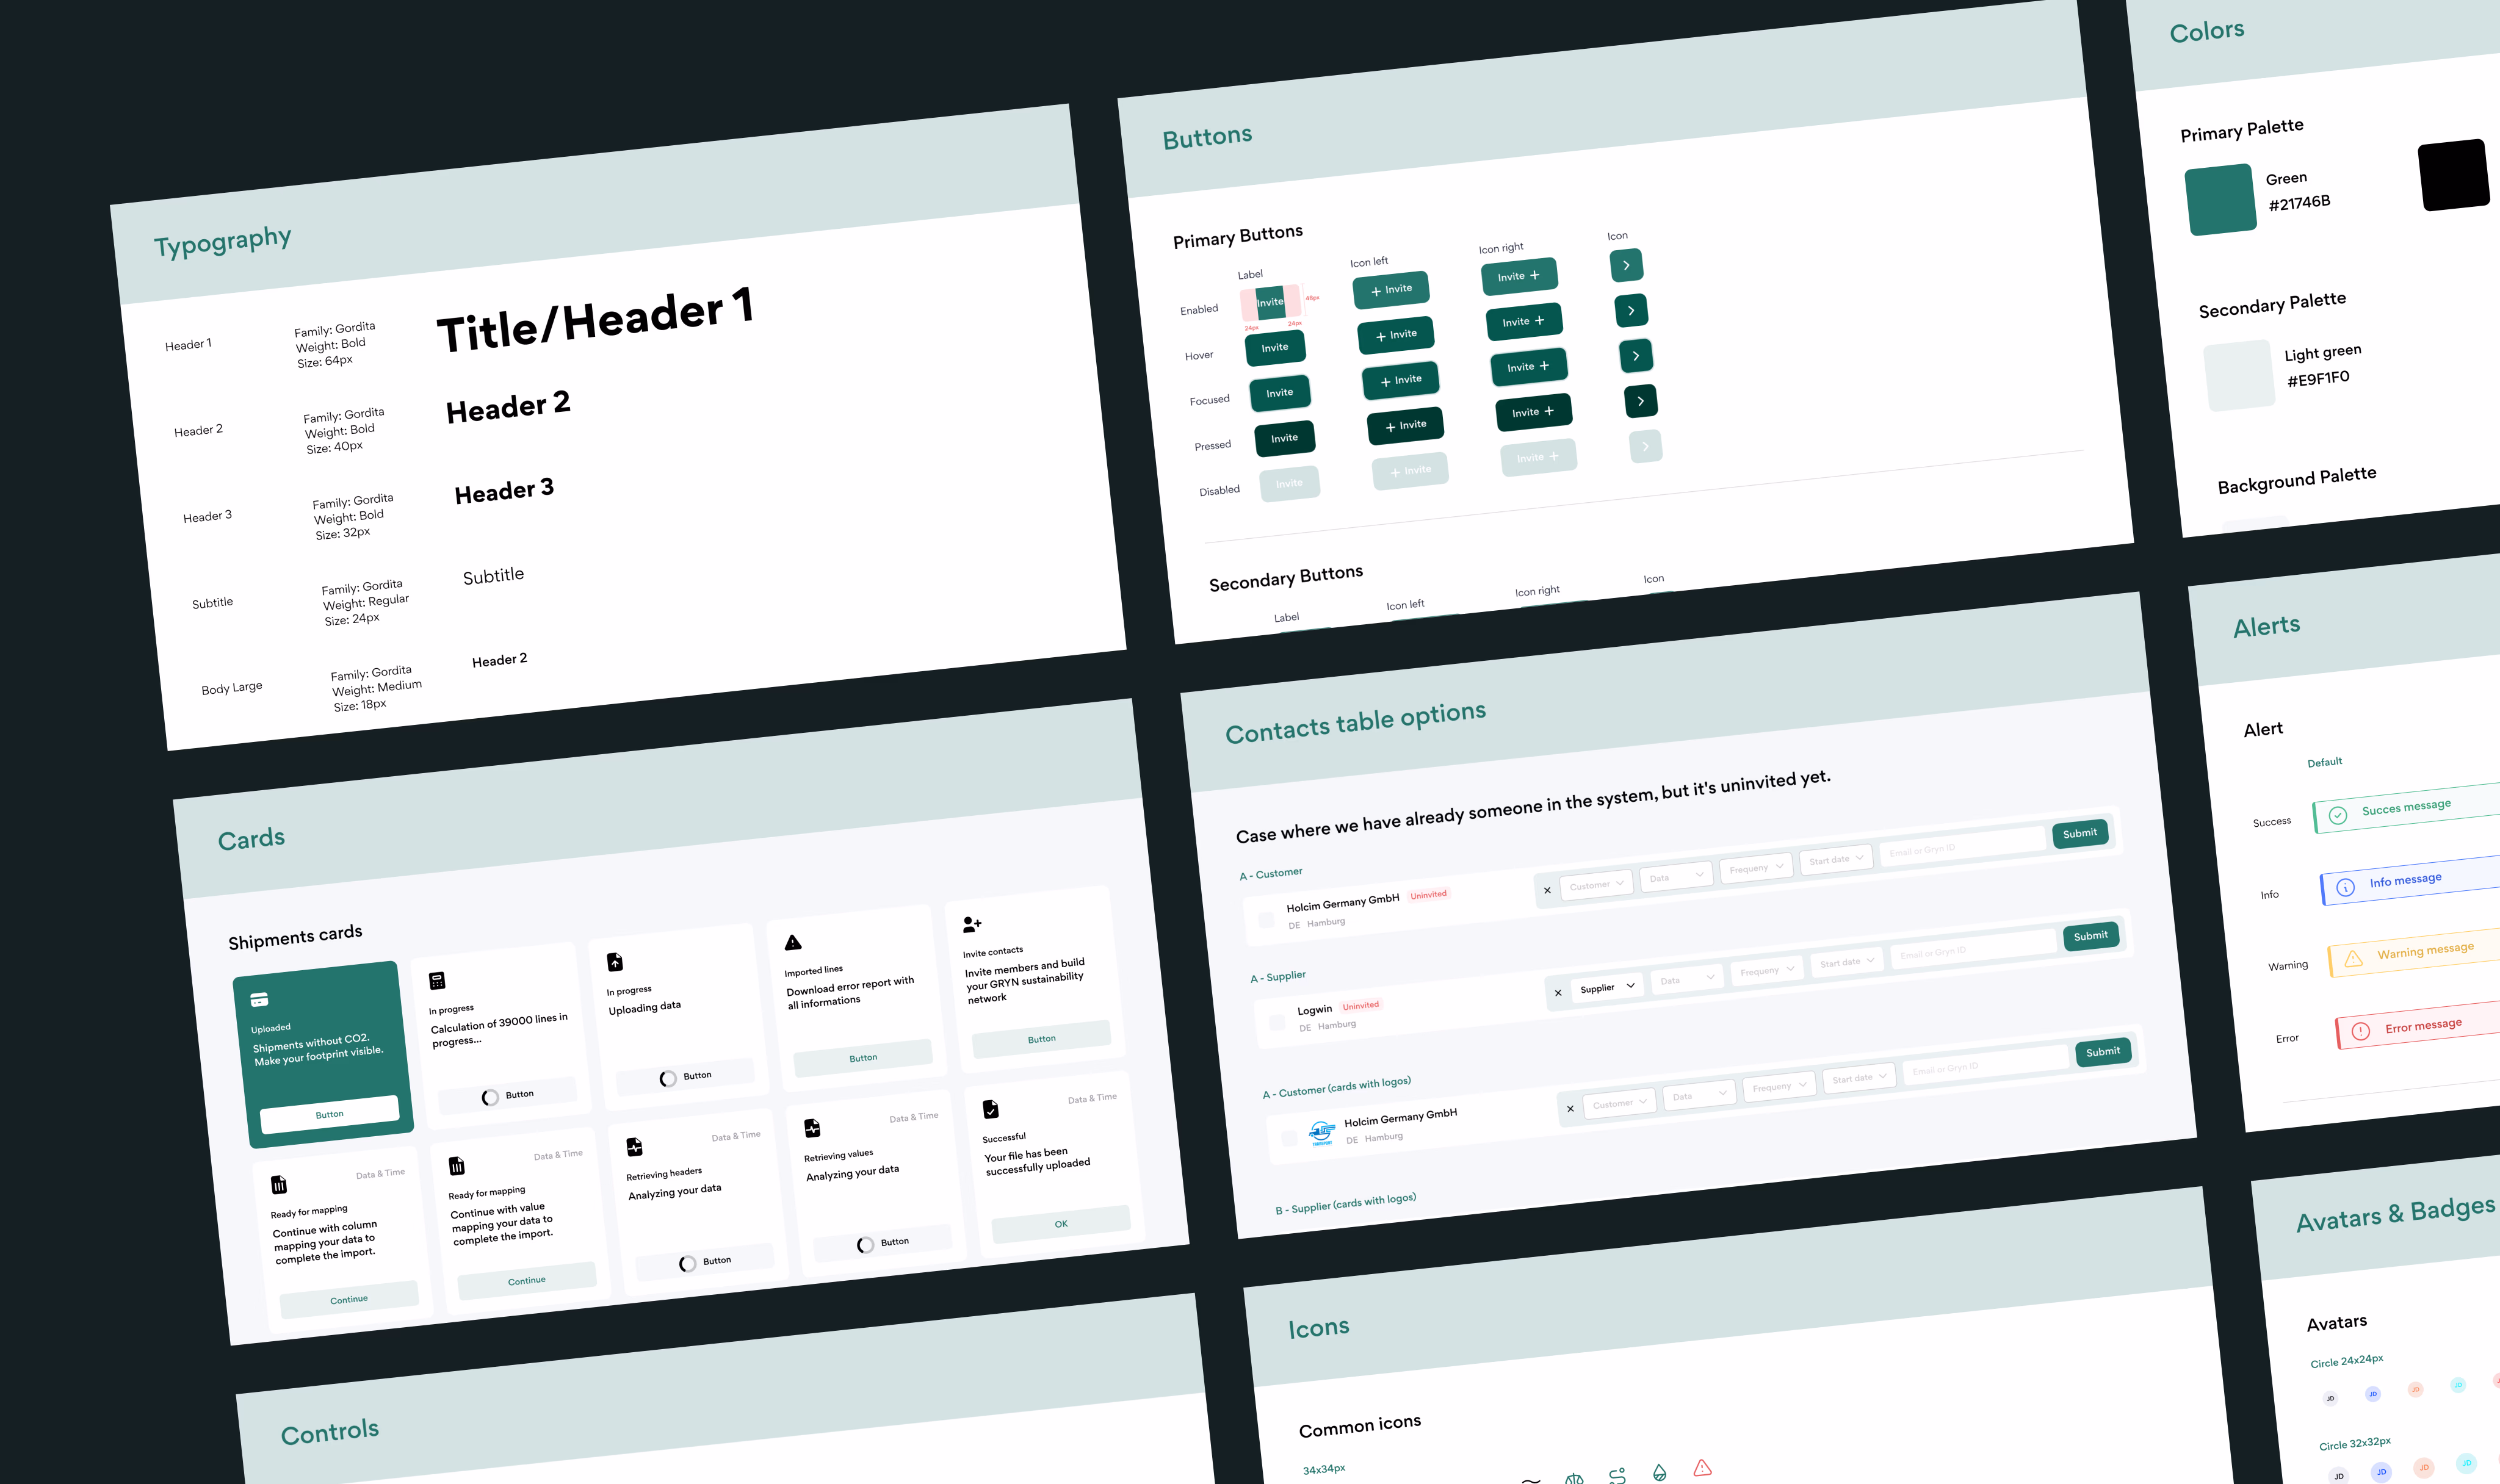Click the calculator icon on Calculation card
This screenshot has height=1484, width=2500.
click(x=437, y=981)
